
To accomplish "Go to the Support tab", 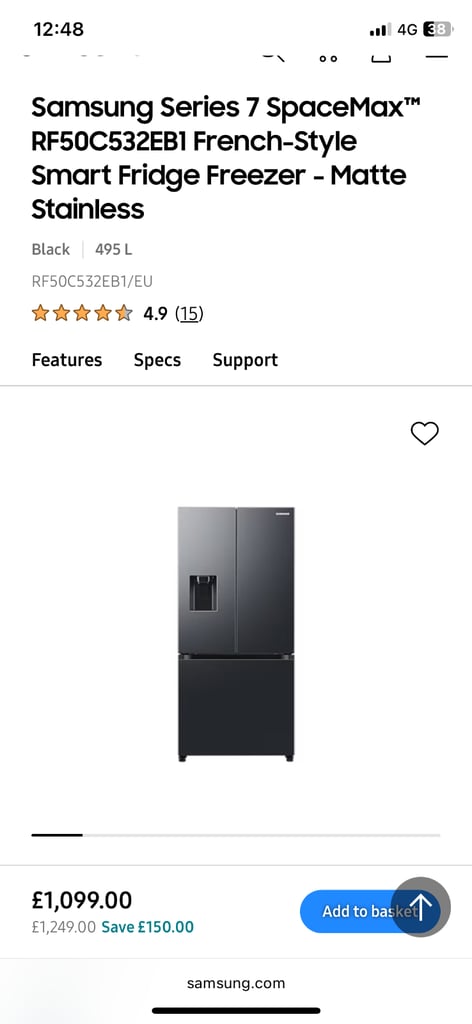I will pos(245,360).
